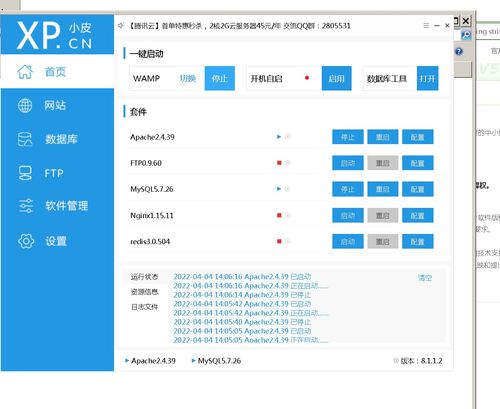This screenshot has width=500, height=409.
Task: Select log line 14:06:16 Apache2.4.39 已启动
Action: pyautogui.click(x=242, y=277)
